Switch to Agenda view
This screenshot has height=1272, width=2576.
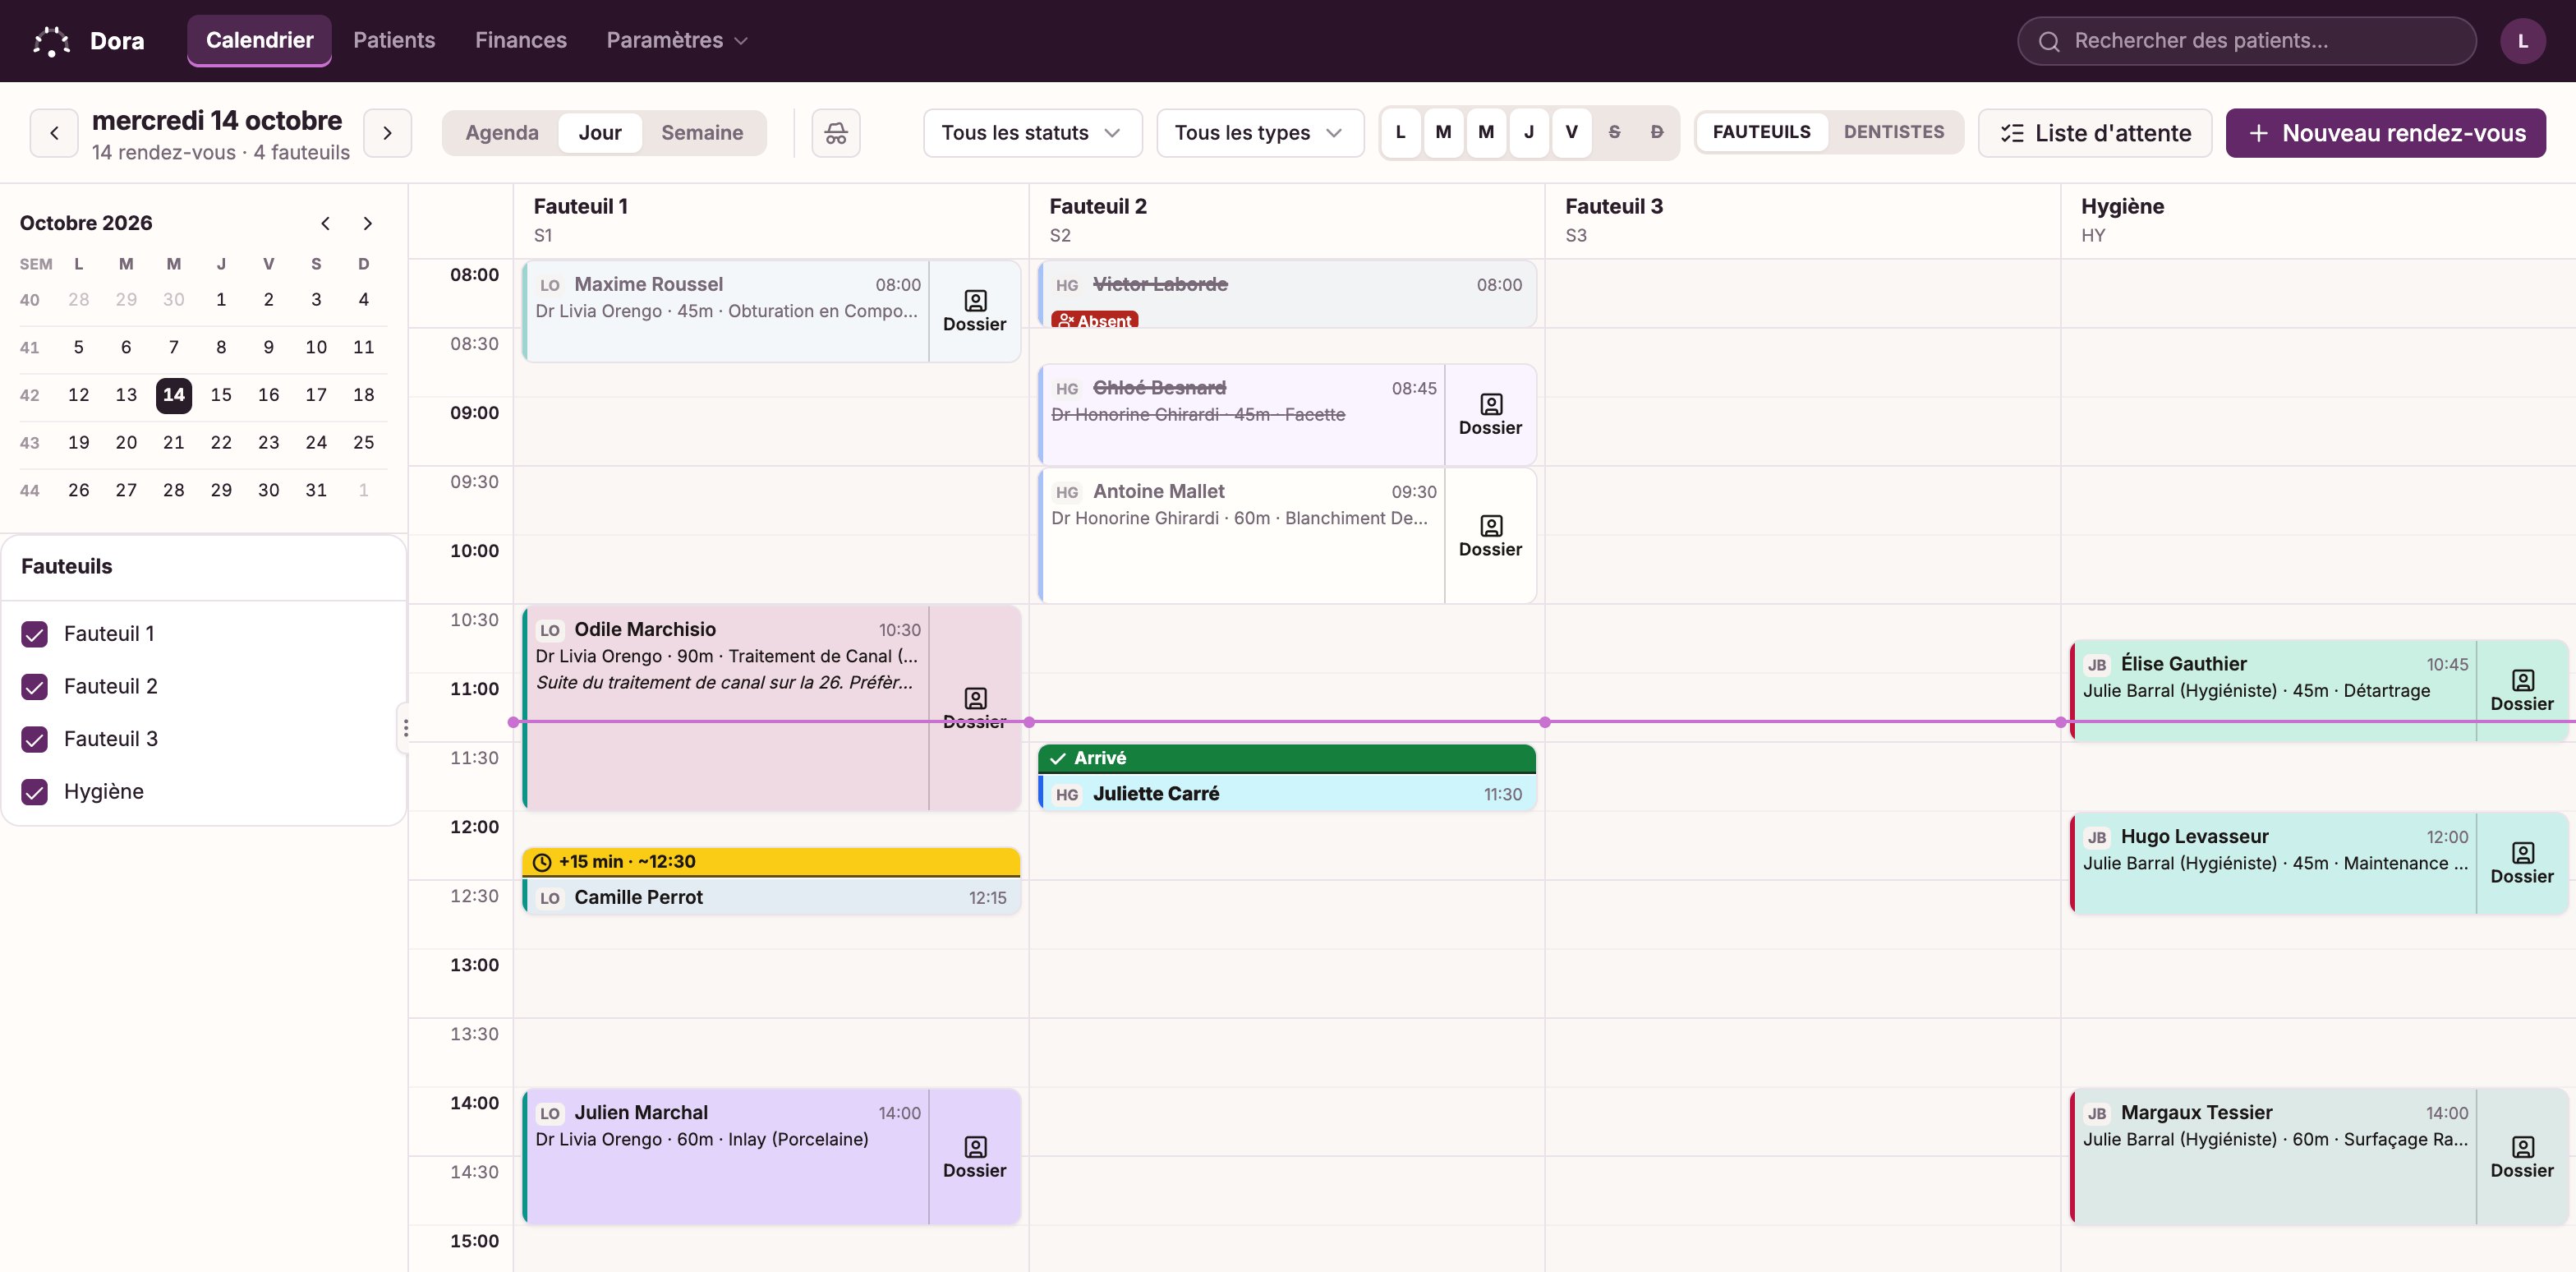501,133
